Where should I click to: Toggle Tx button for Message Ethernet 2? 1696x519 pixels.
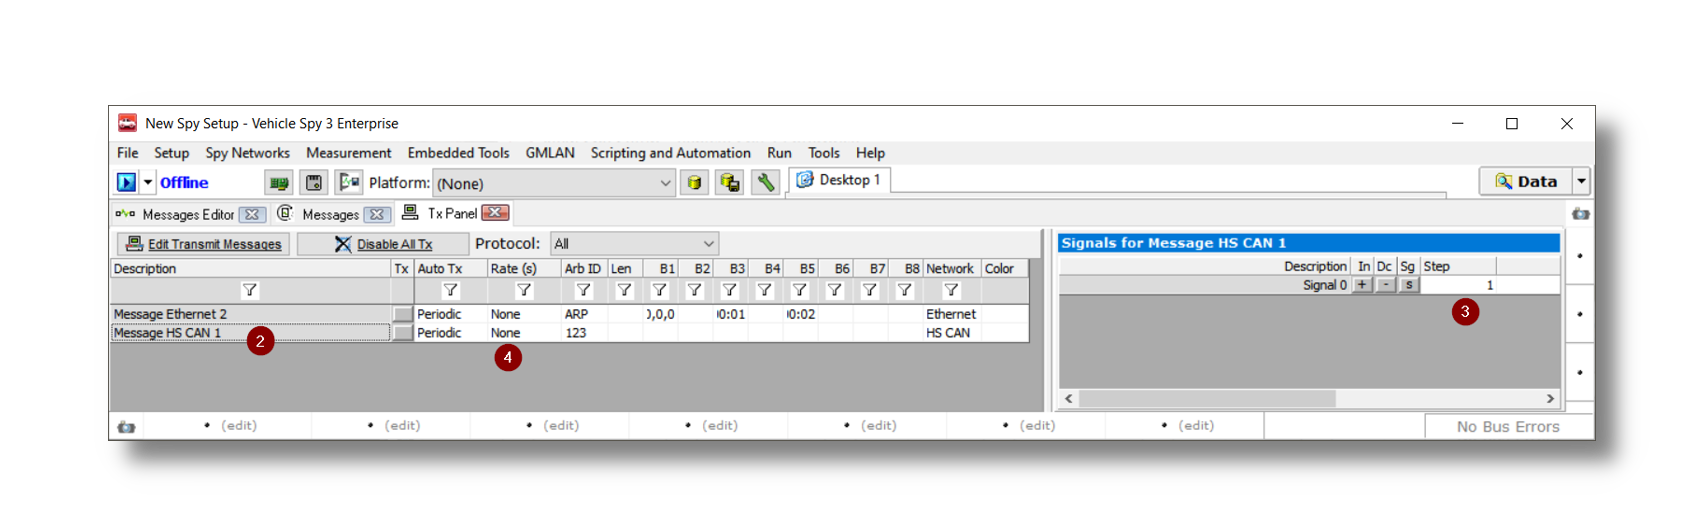pos(402,314)
